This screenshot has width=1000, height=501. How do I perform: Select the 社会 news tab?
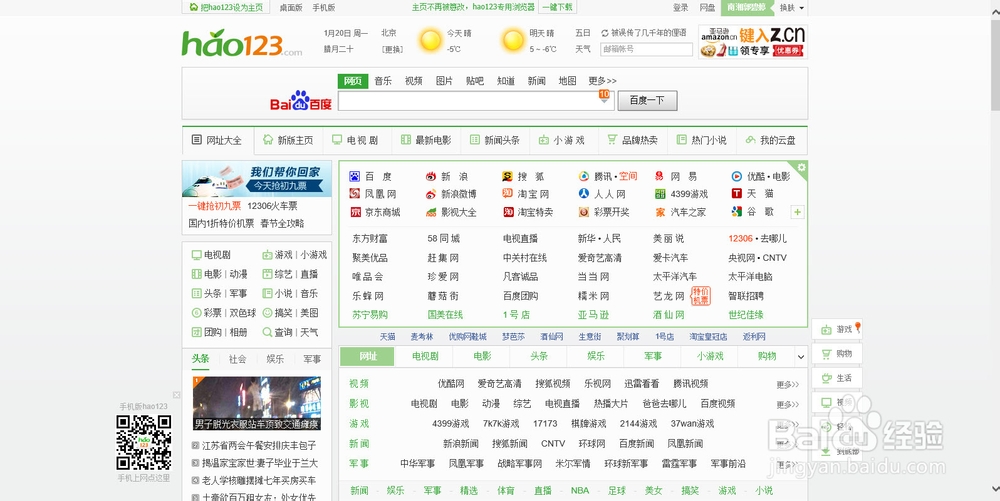tap(237, 359)
